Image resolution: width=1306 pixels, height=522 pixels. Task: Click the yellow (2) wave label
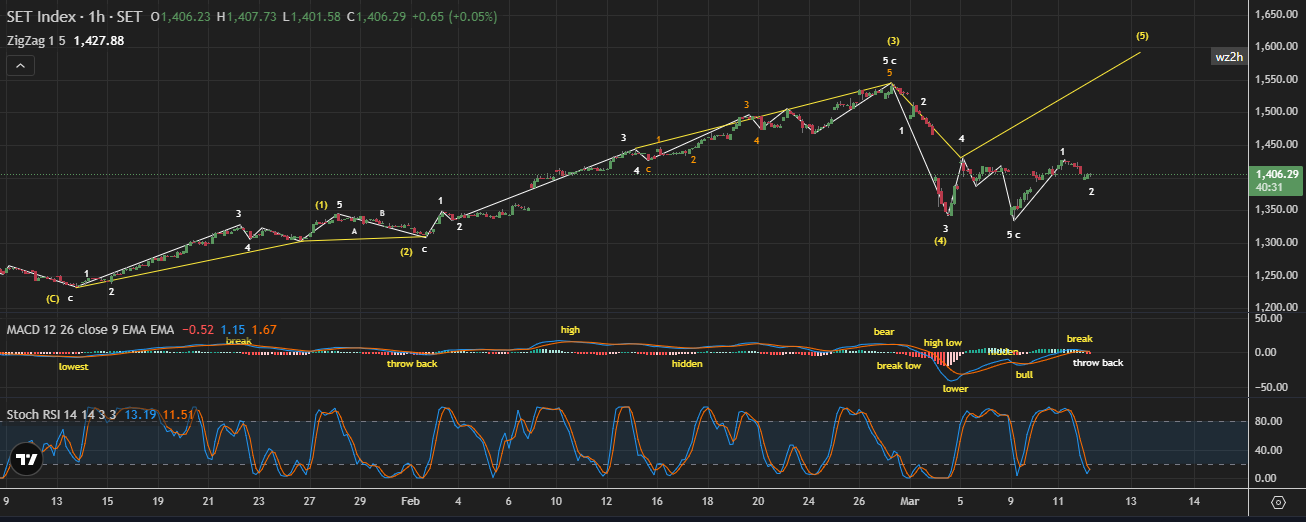406,251
